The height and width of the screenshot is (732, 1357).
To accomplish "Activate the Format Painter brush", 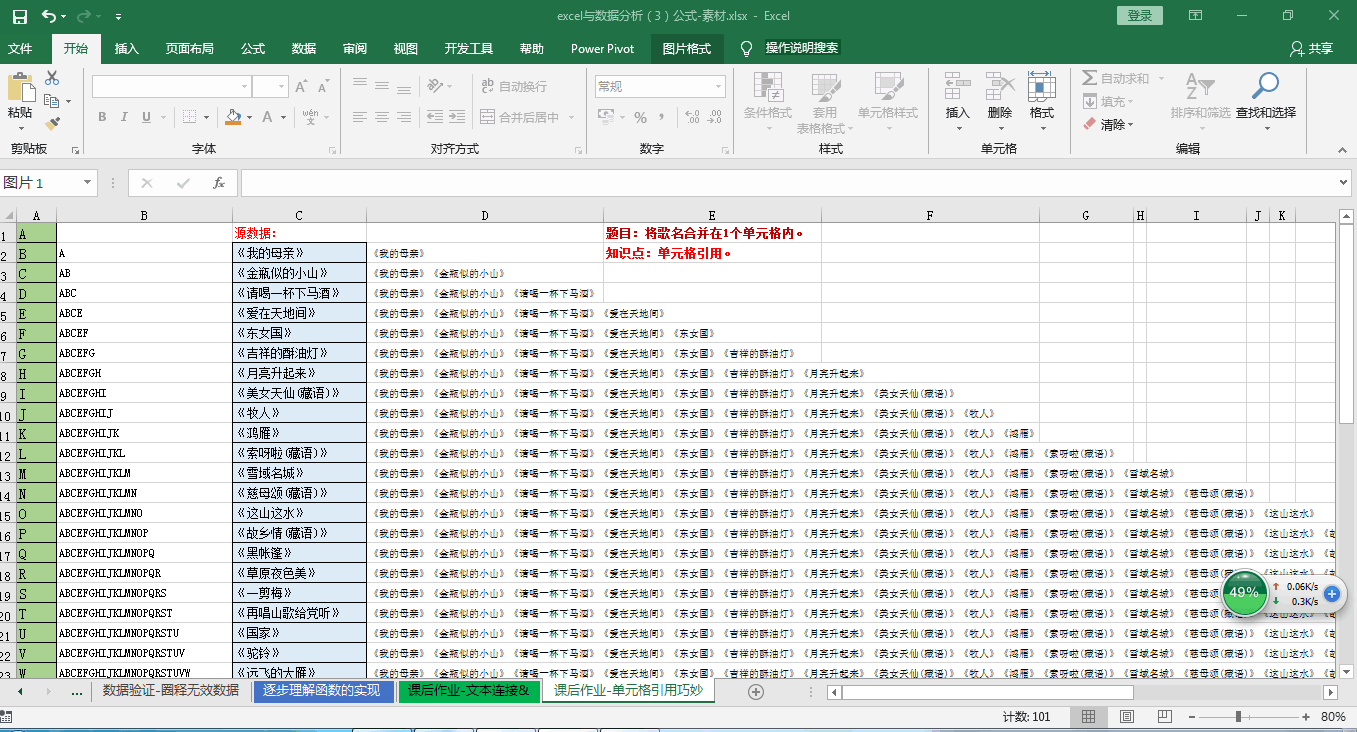I will [x=52, y=124].
